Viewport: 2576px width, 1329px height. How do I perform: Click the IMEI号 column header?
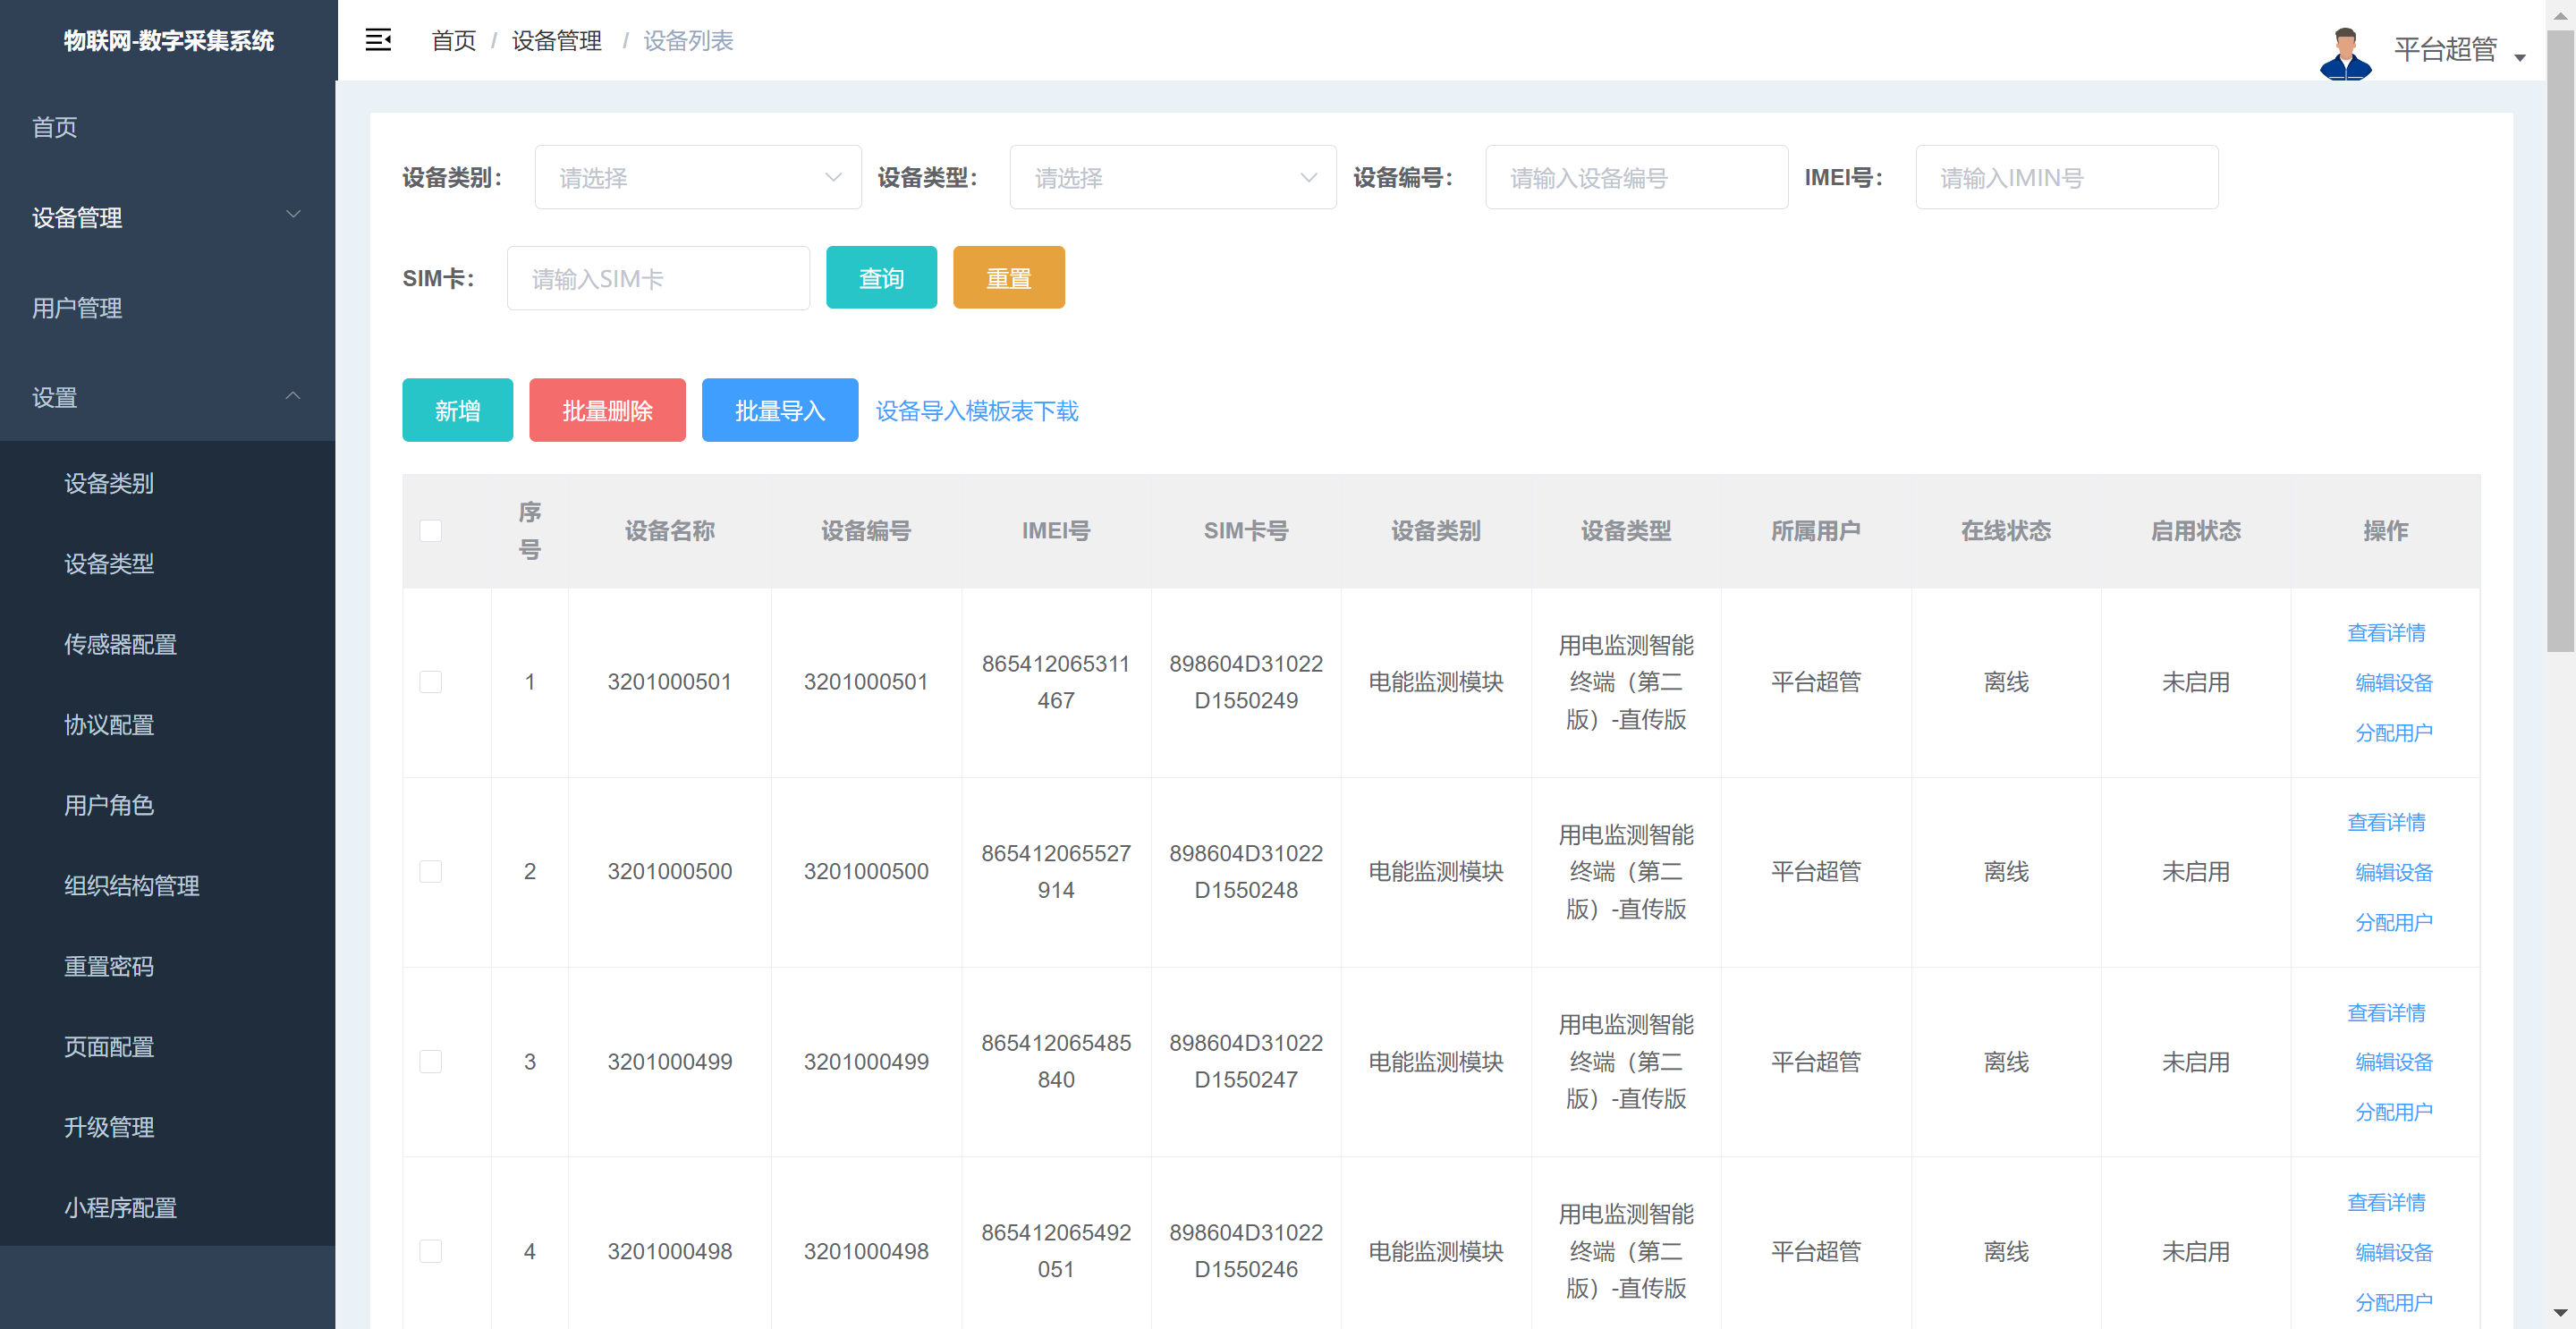tap(1055, 530)
